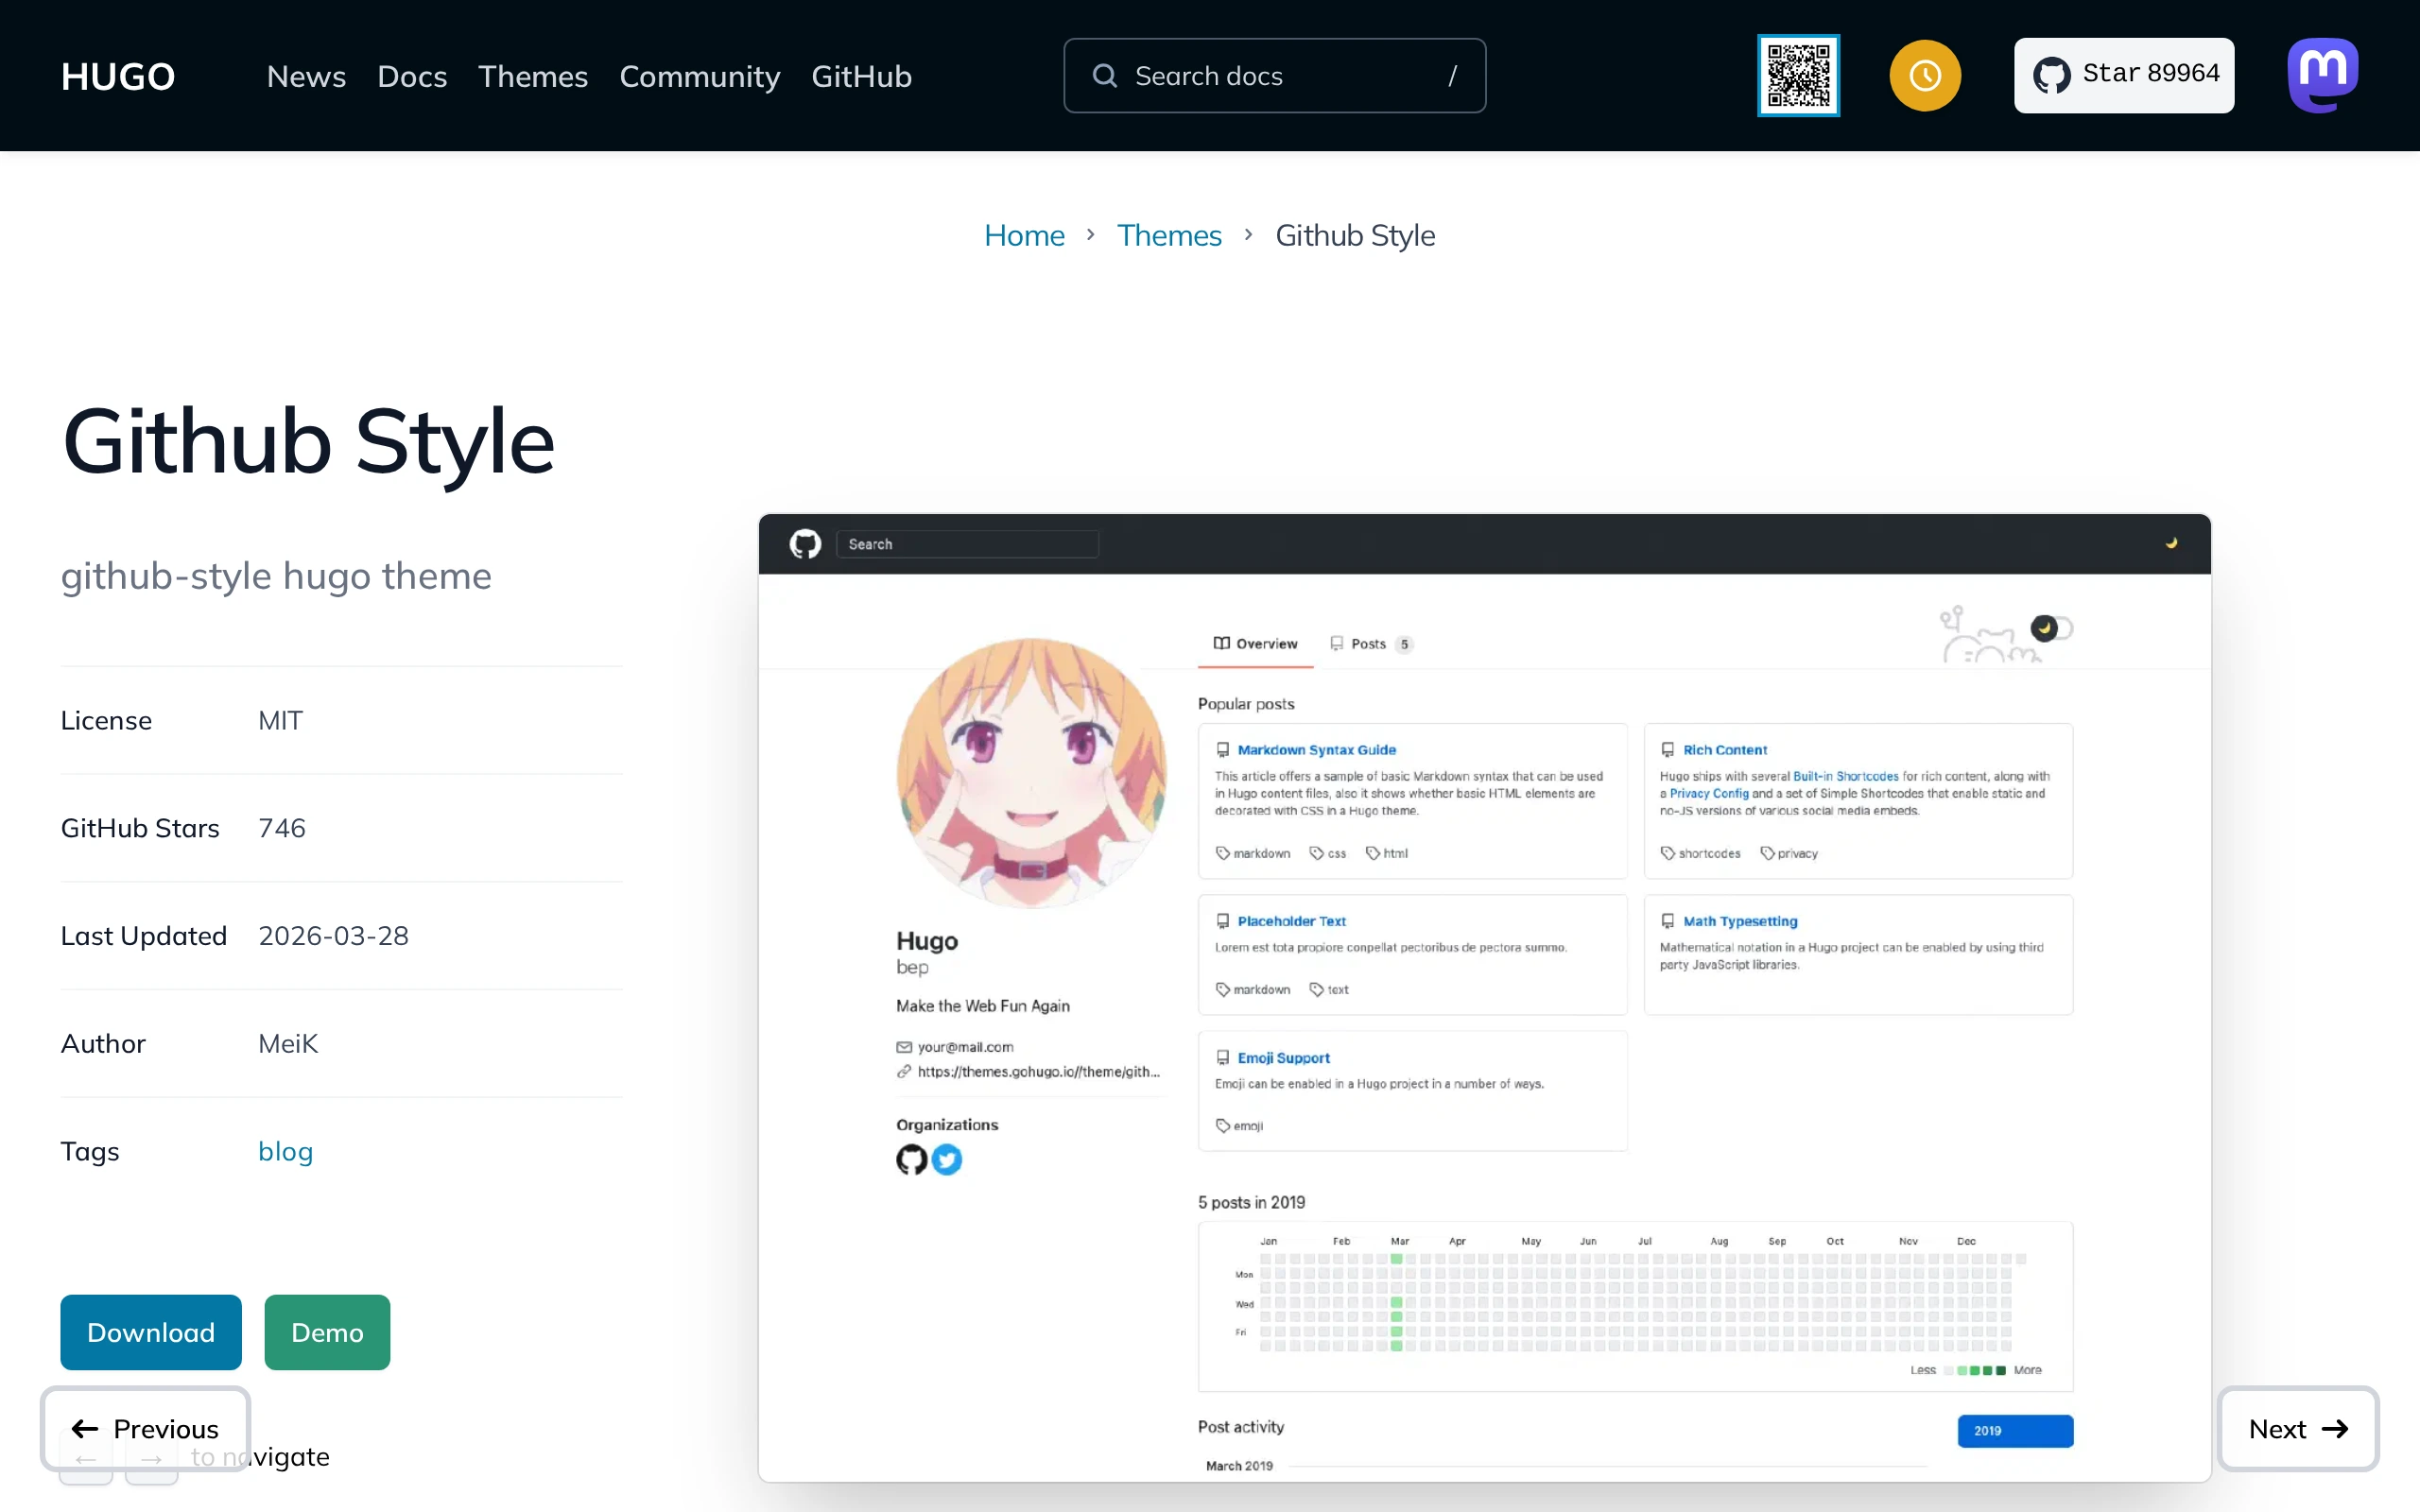Open the Community menu item
Screen dimensions: 2420x1512
[x=699, y=77]
